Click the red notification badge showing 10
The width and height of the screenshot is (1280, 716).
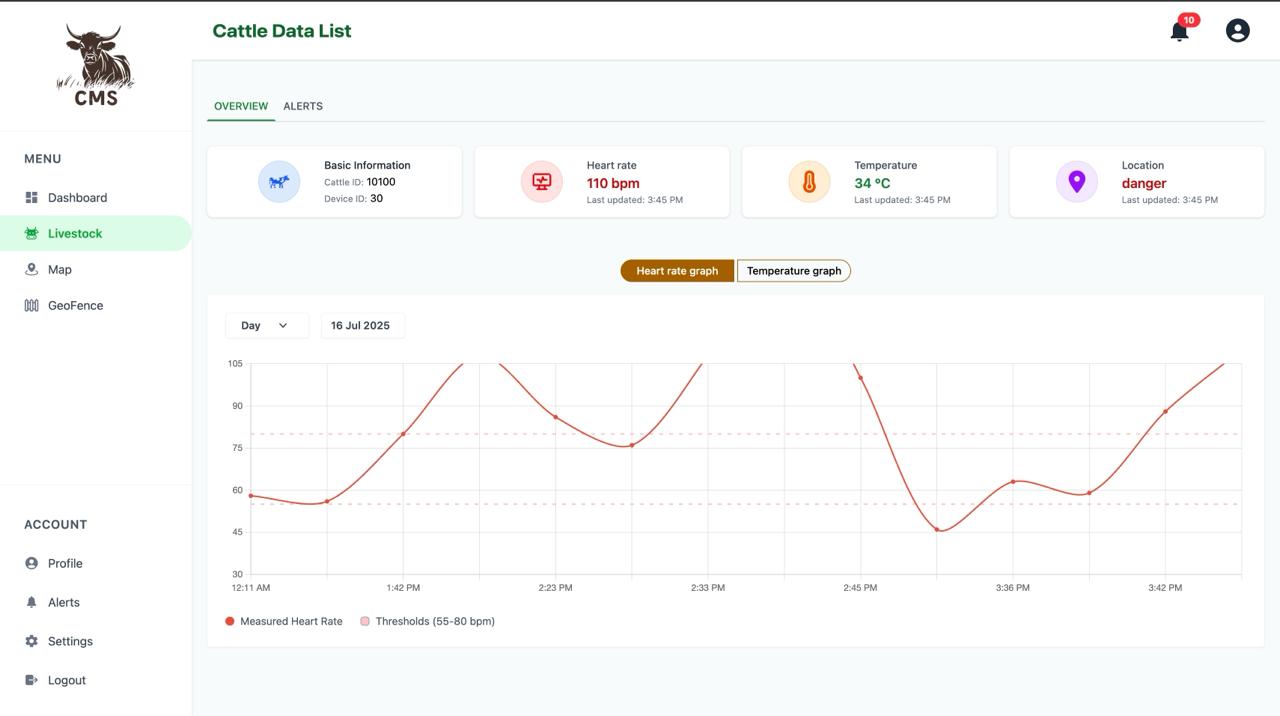pyautogui.click(x=1189, y=20)
